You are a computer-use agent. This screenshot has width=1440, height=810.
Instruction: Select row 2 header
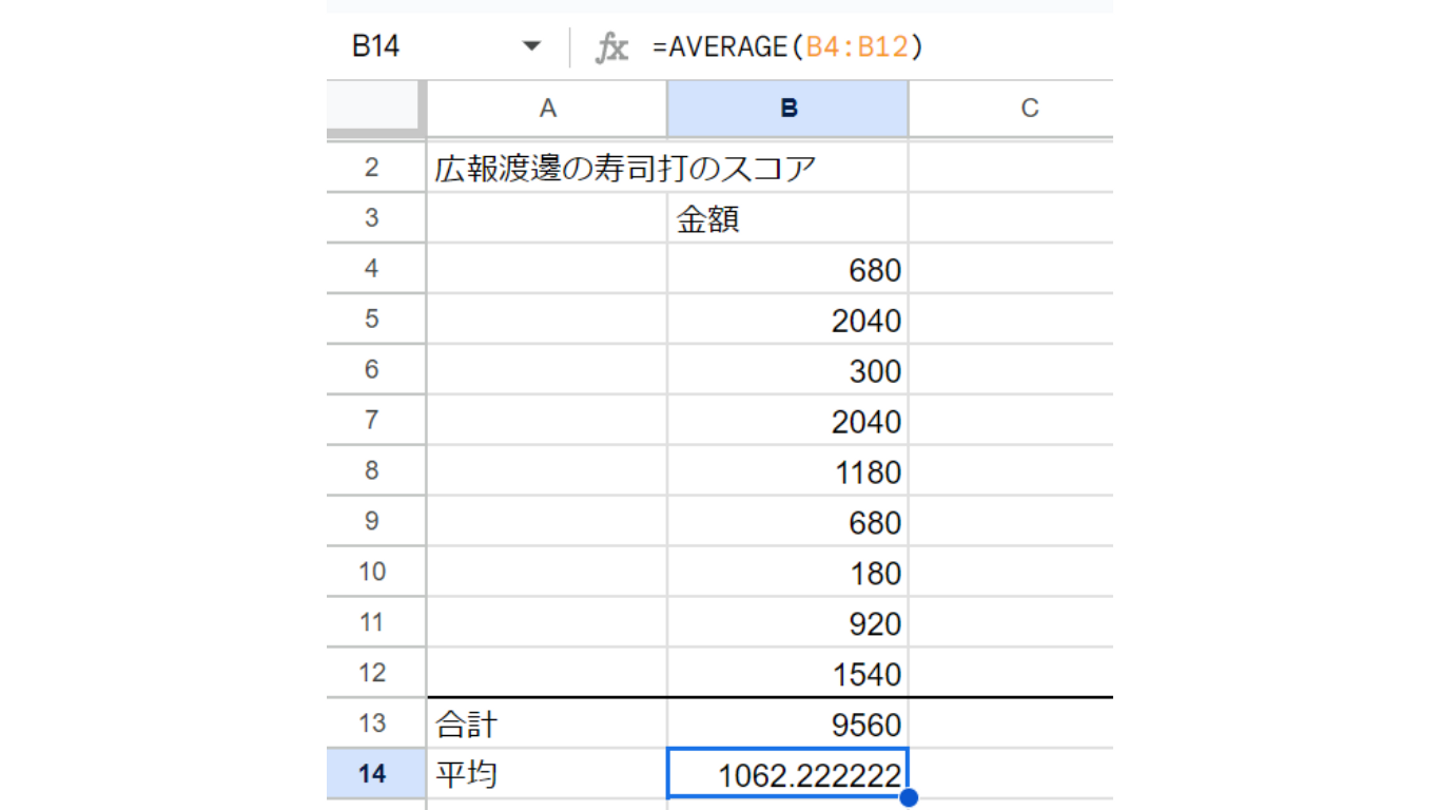coord(372,167)
